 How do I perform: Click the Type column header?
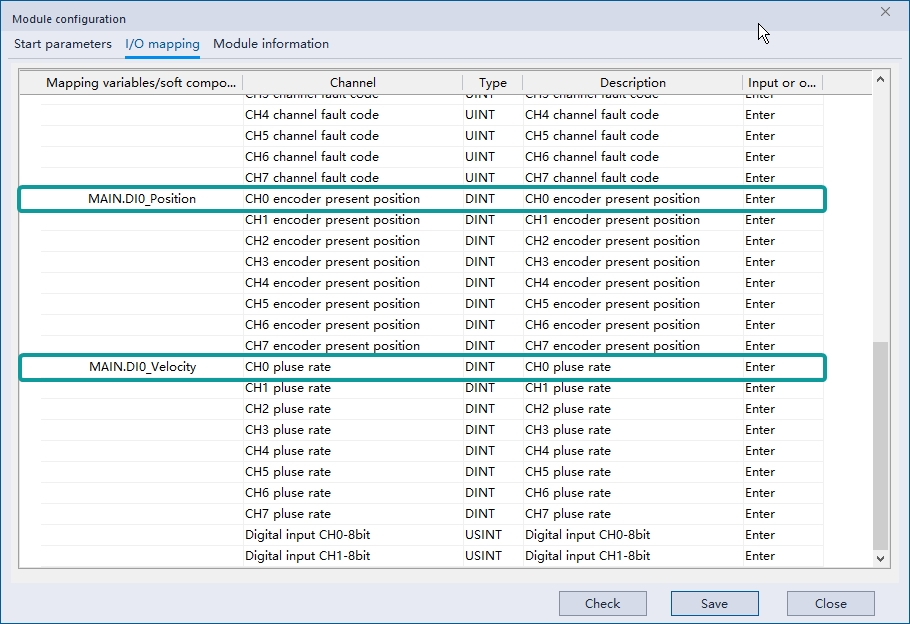pyautogui.click(x=493, y=83)
